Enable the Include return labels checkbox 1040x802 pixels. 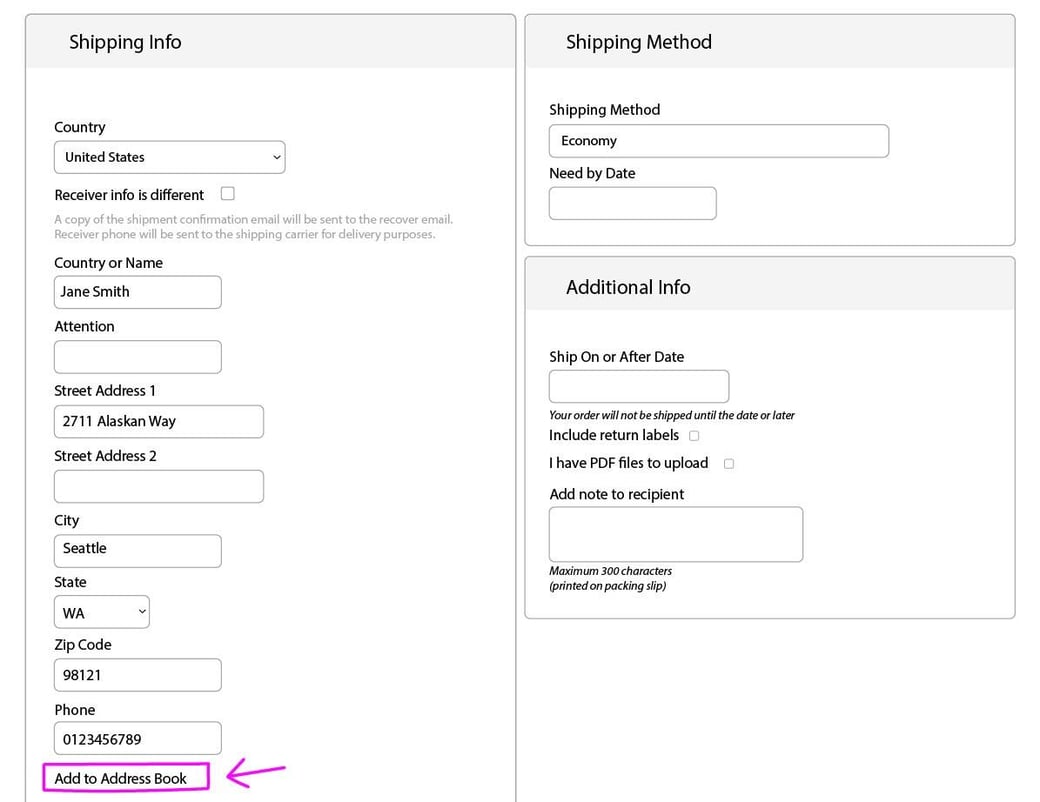point(694,436)
